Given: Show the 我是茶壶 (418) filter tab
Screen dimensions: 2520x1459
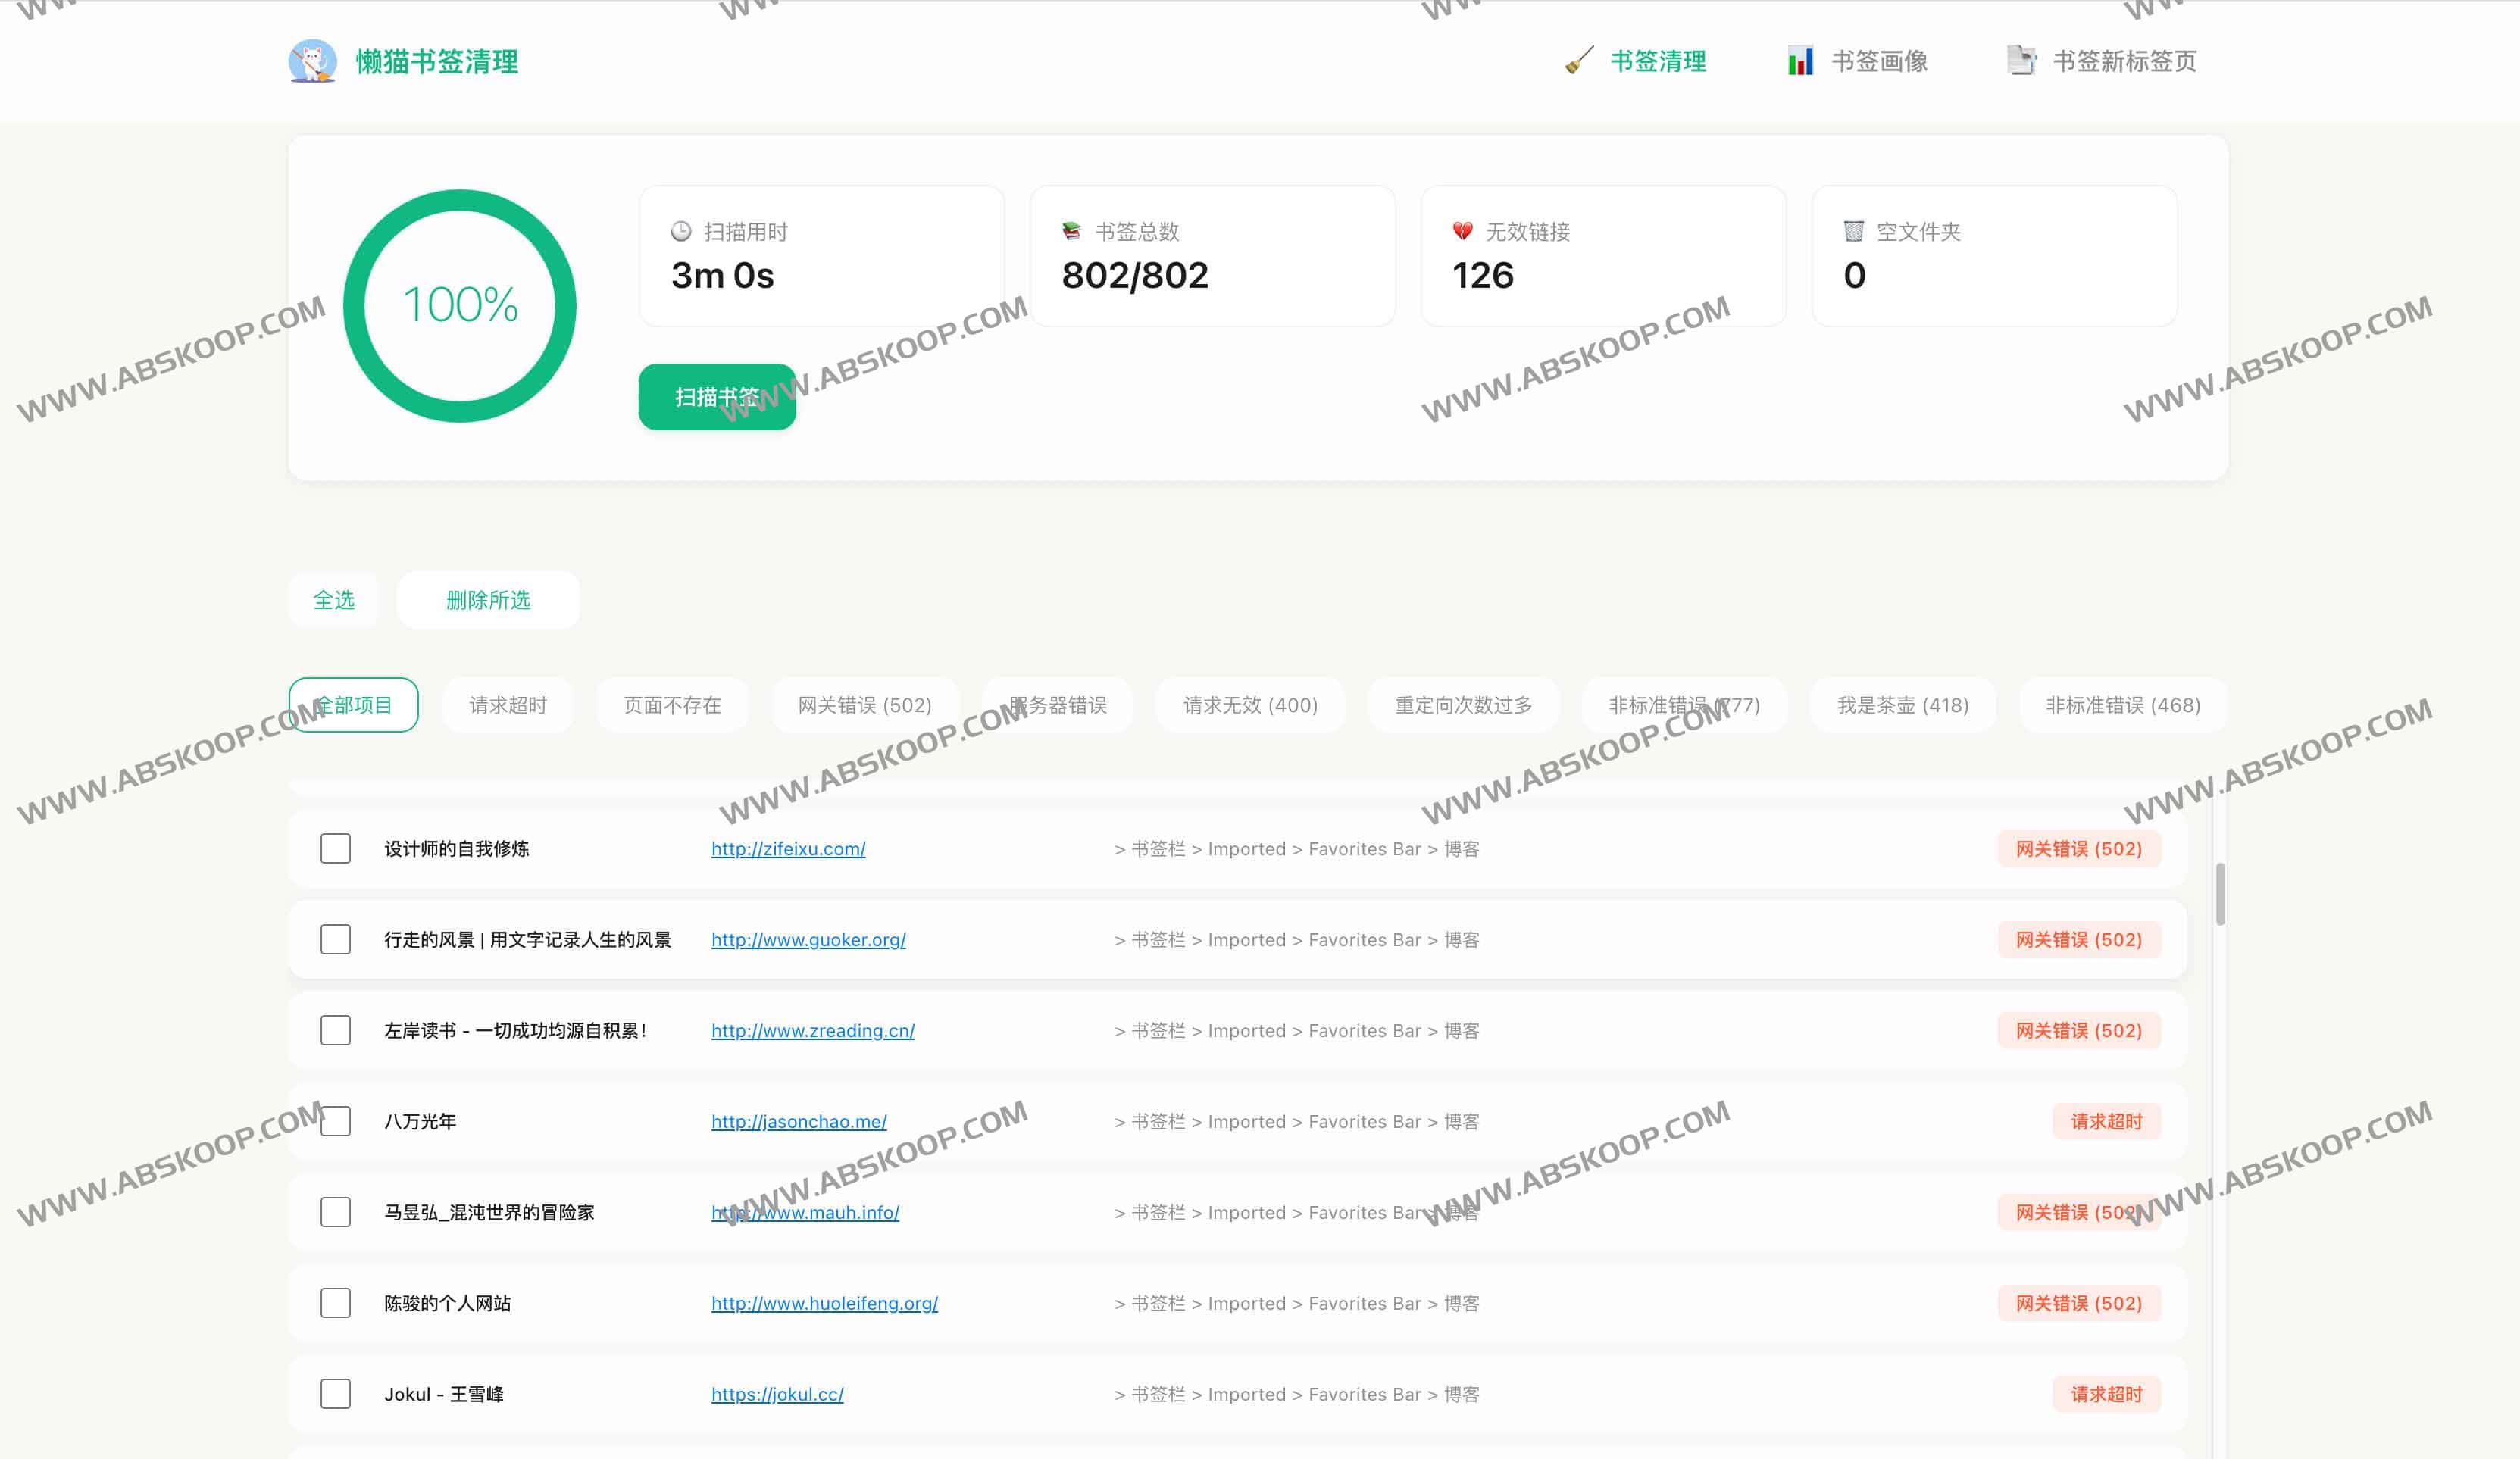Looking at the screenshot, I should [1902, 705].
